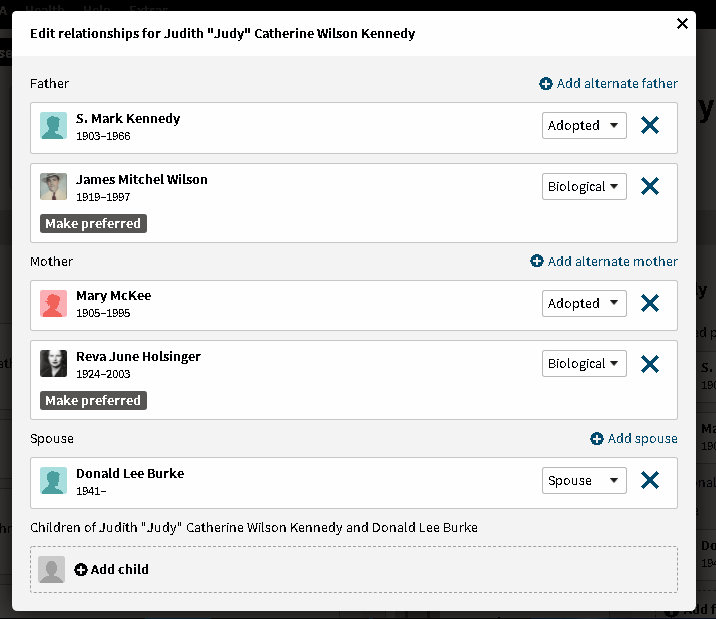Make James Mitchel Wilson preferred father
Image resolution: width=716 pixels, height=619 pixels.
(93, 224)
